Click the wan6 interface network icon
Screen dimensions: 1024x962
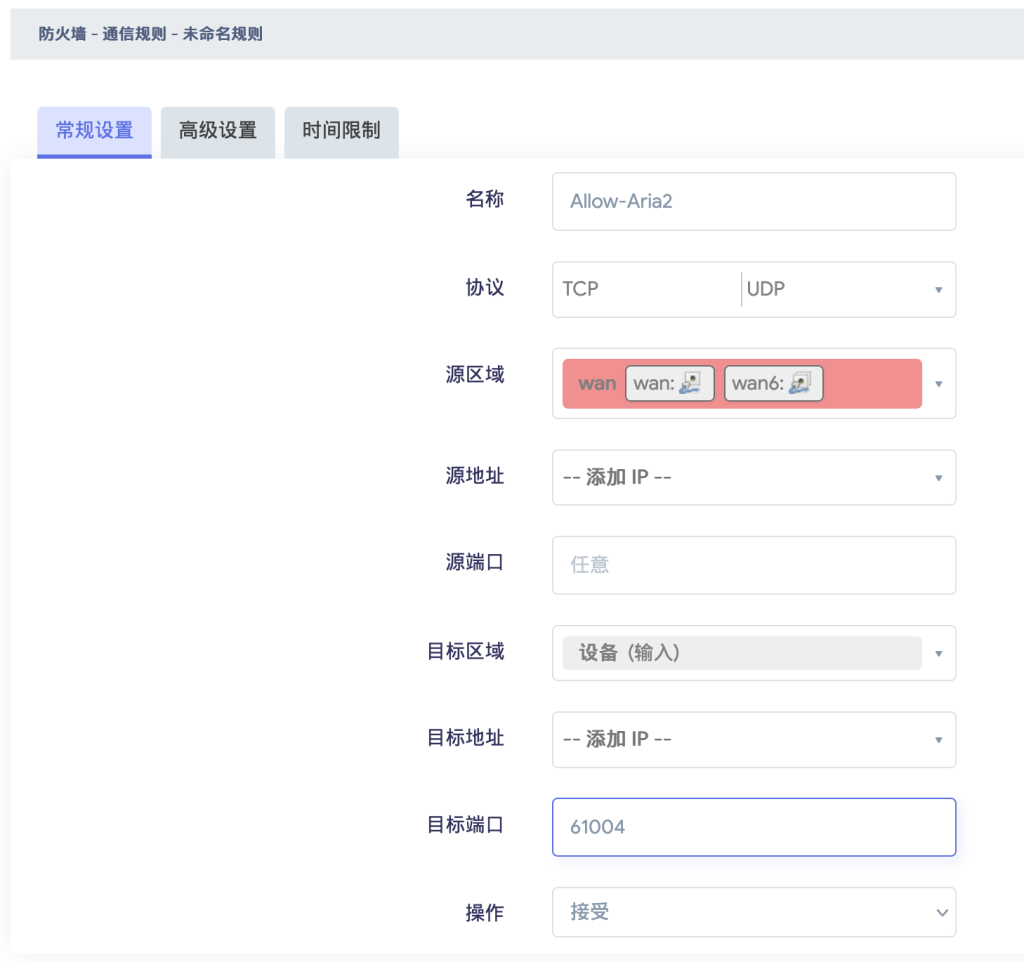click(x=800, y=384)
